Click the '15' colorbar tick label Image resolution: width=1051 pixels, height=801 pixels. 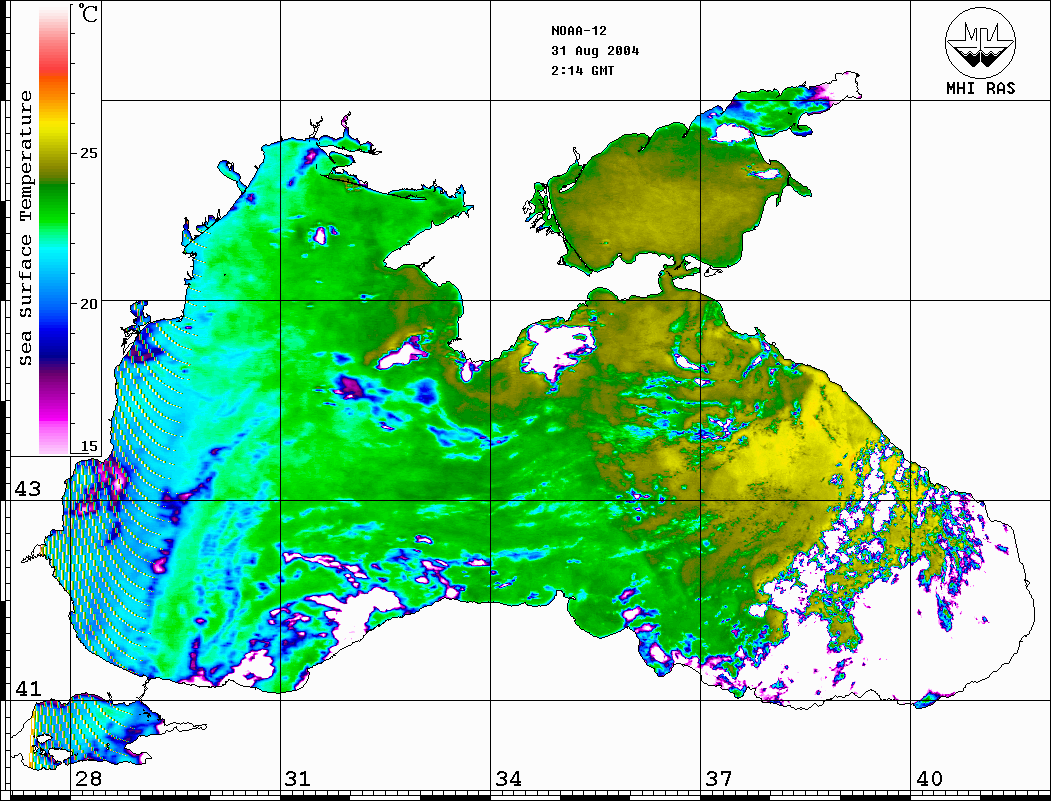[x=88, y=446]
